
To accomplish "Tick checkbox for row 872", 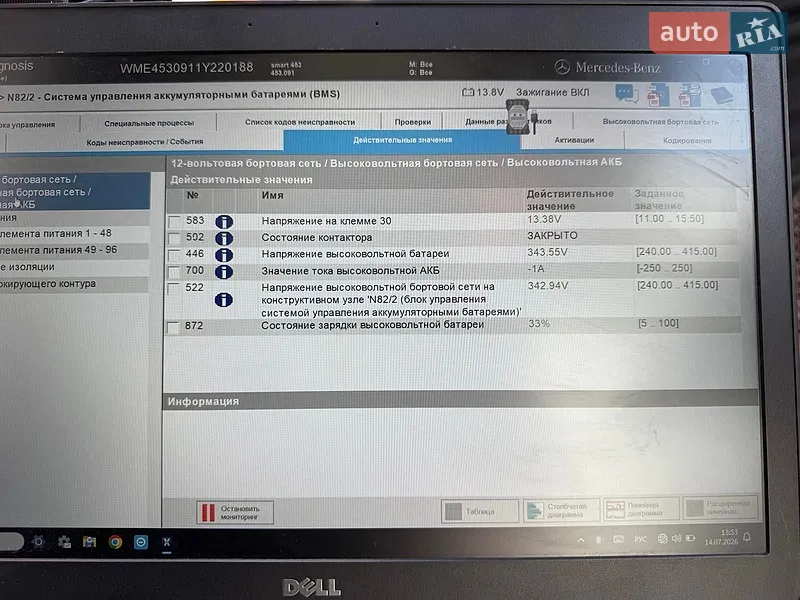I will (173, 328).
